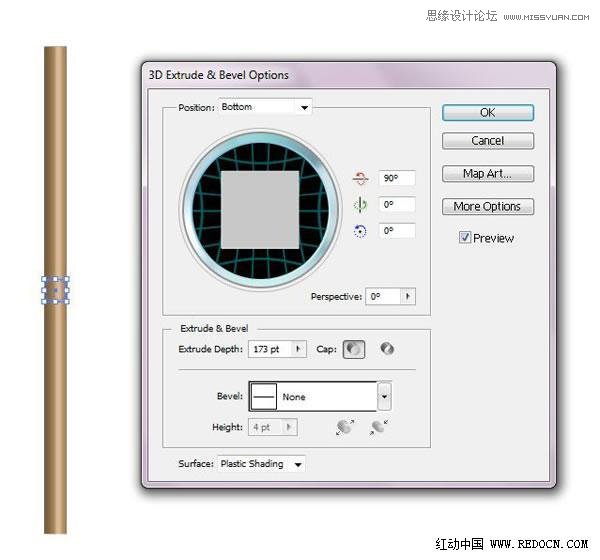Click the Z rotation 0° field

click(x=397, y=231)
